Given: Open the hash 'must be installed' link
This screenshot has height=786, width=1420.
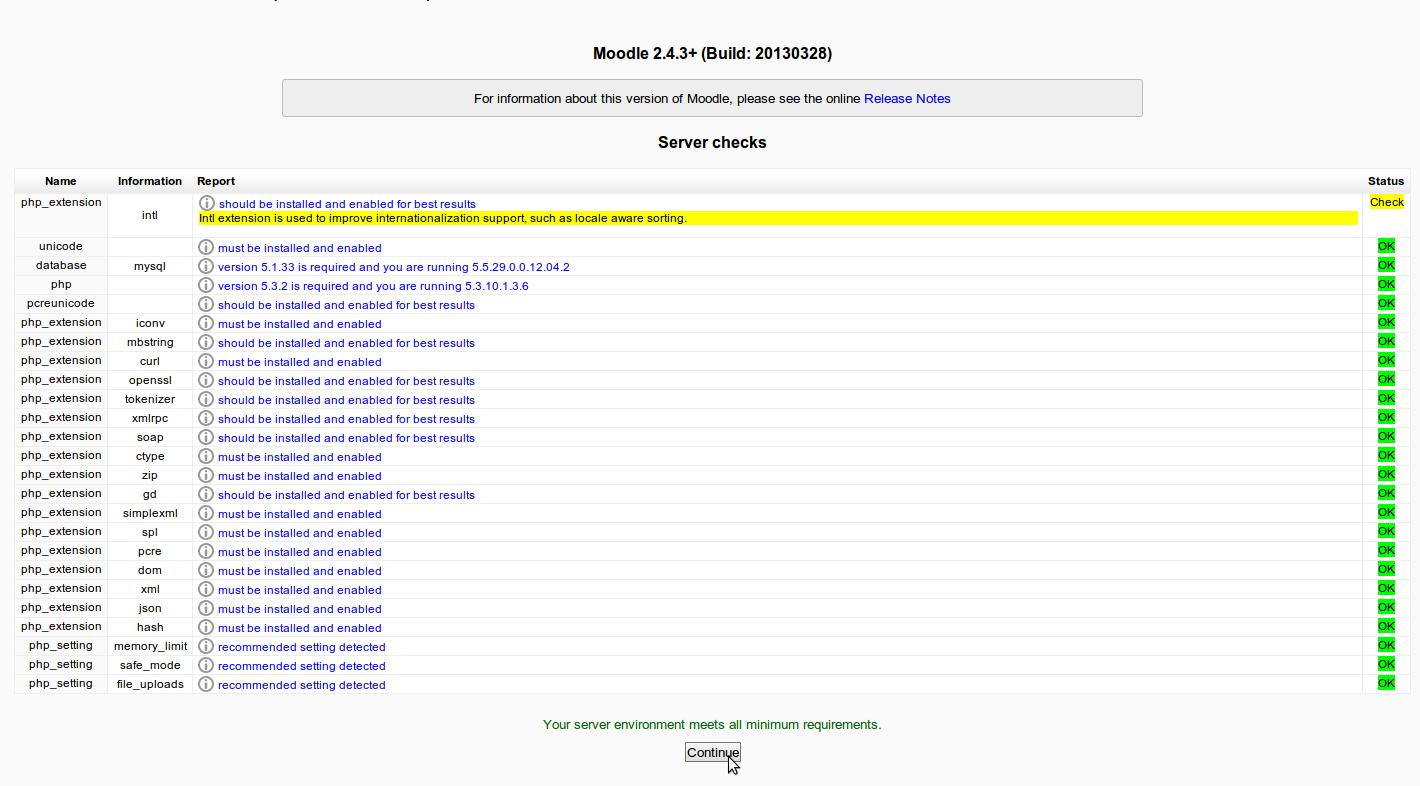Looking at the screenshot, I should (x=300, y=628).
